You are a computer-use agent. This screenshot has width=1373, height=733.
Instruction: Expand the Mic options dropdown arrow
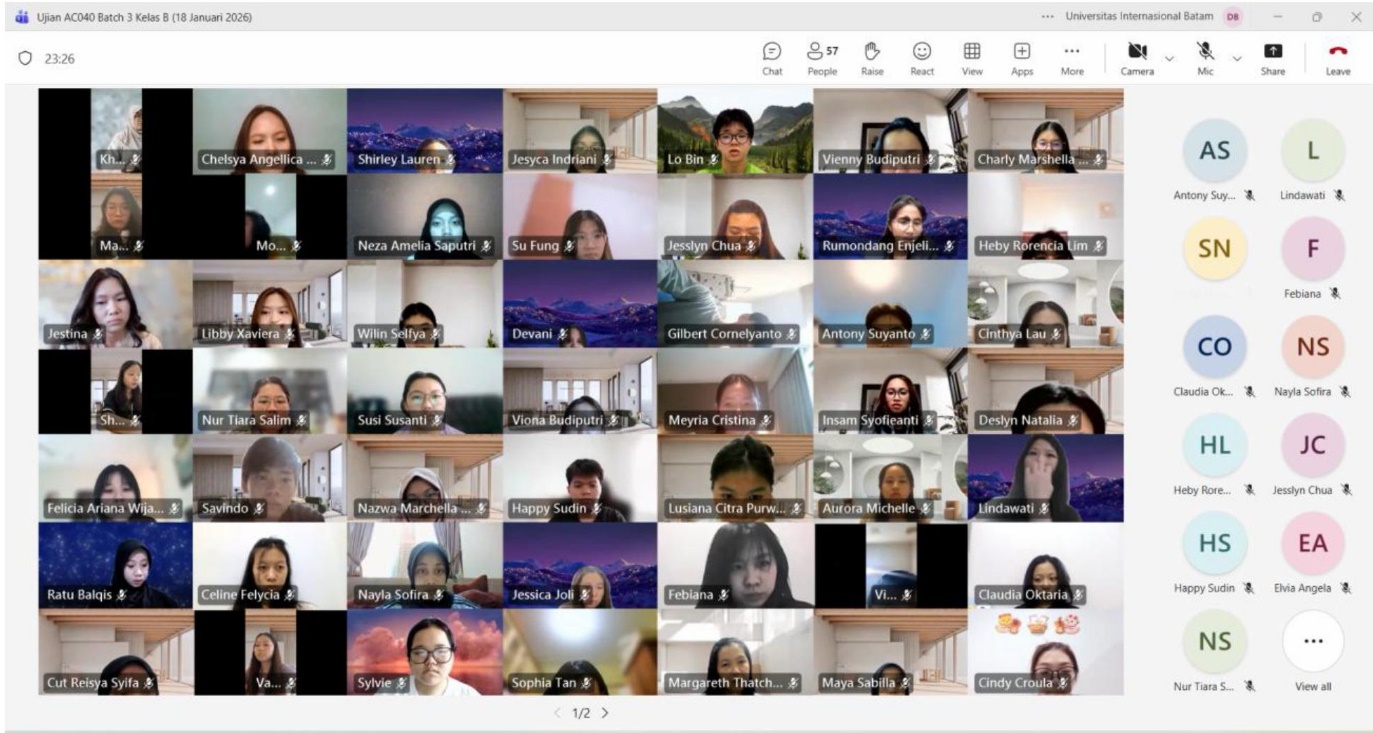1238,58
